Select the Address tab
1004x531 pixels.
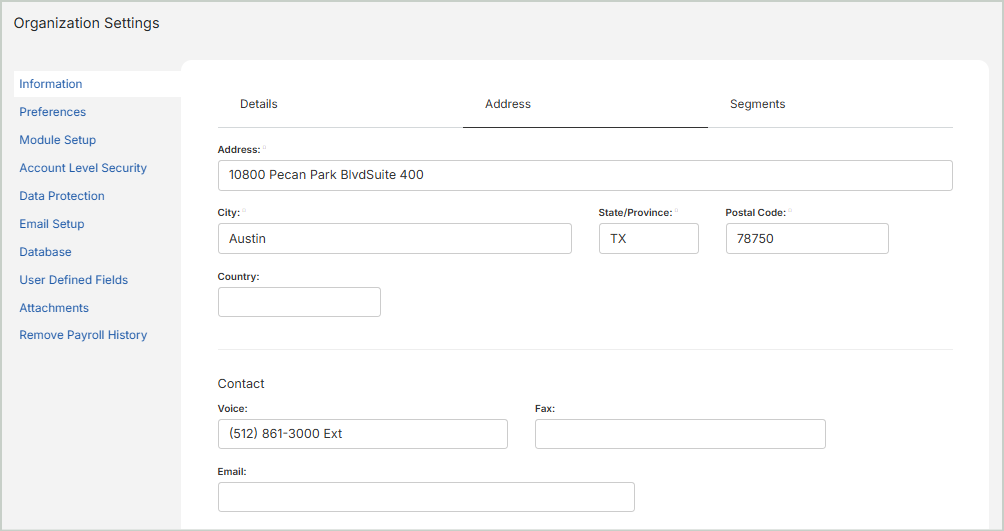[x=508, y=104]
